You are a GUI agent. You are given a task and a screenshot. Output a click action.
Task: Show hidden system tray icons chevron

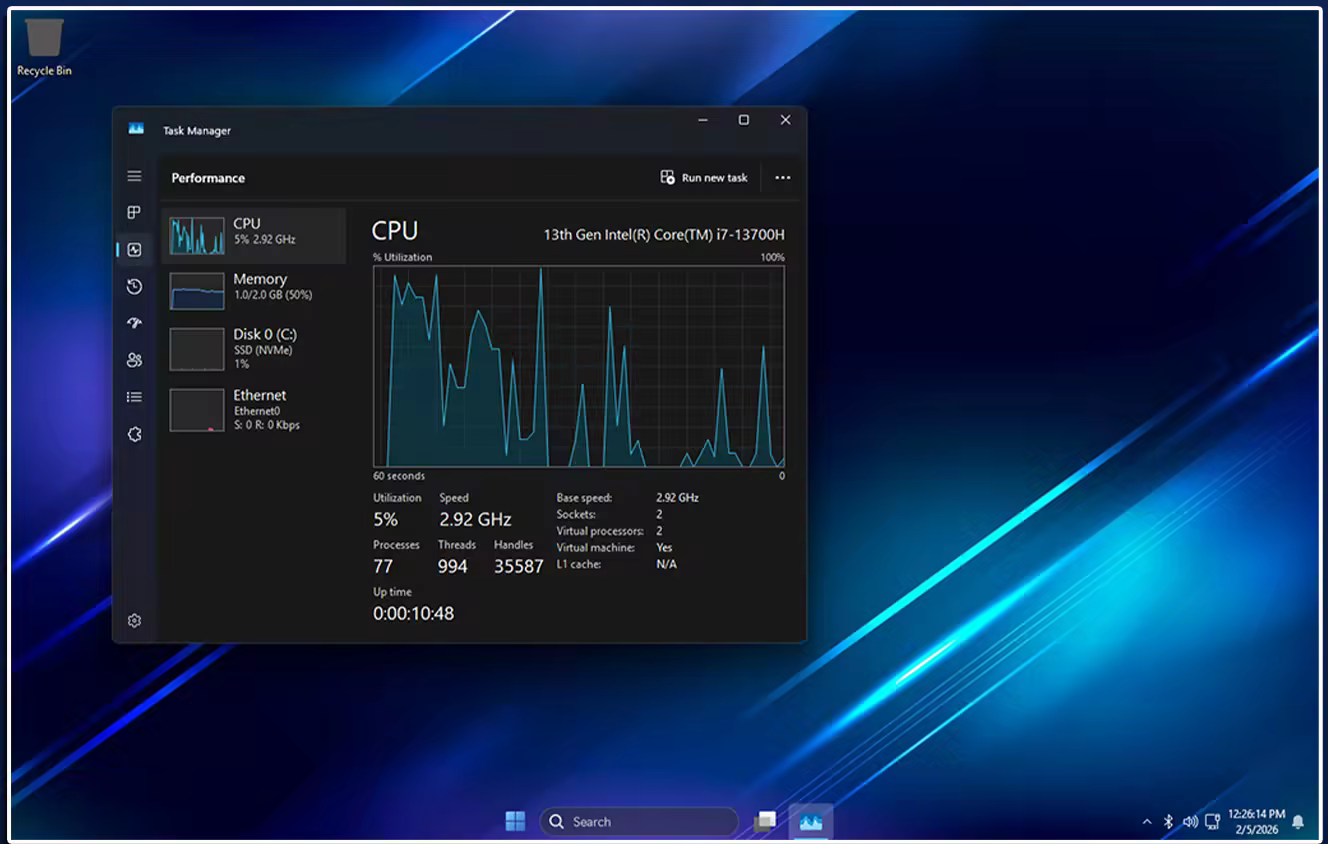1146,822
